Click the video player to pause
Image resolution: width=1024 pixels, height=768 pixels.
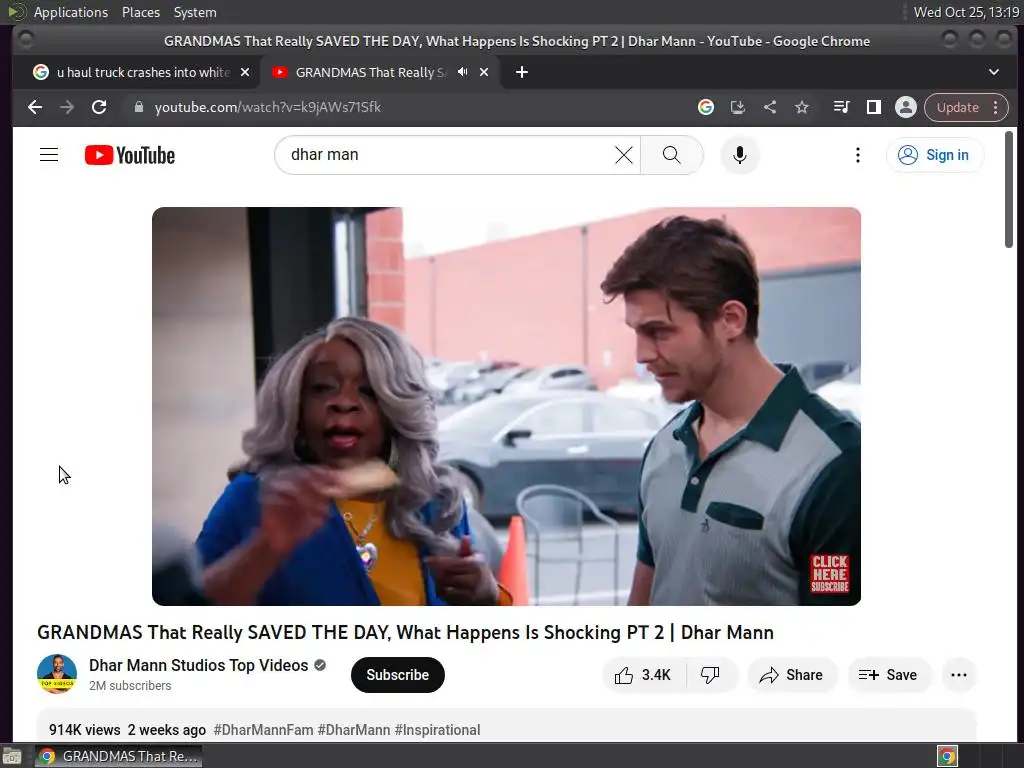(506, 406)
